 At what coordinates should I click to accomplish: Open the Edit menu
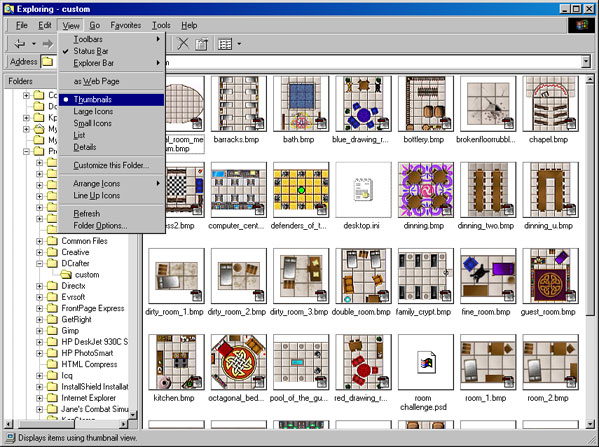[45, 26]
